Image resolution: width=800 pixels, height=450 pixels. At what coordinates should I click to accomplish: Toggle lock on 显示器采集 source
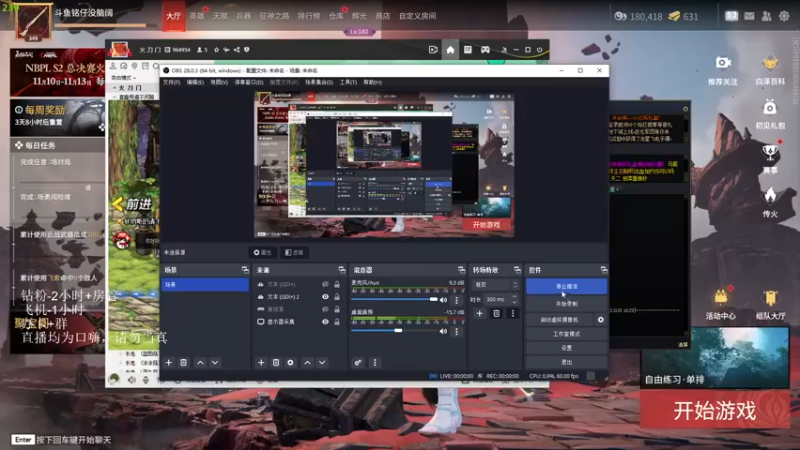[337, 322]
